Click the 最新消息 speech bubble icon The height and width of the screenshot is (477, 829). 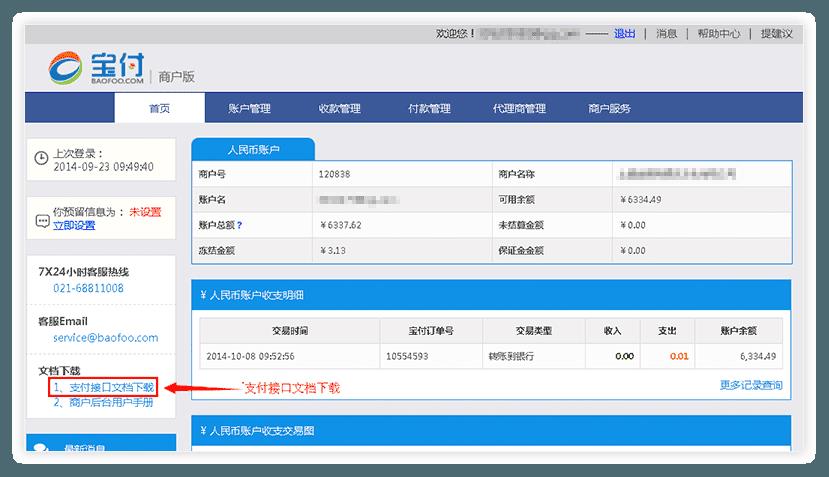pyautogui.click(x=41, y=448)
